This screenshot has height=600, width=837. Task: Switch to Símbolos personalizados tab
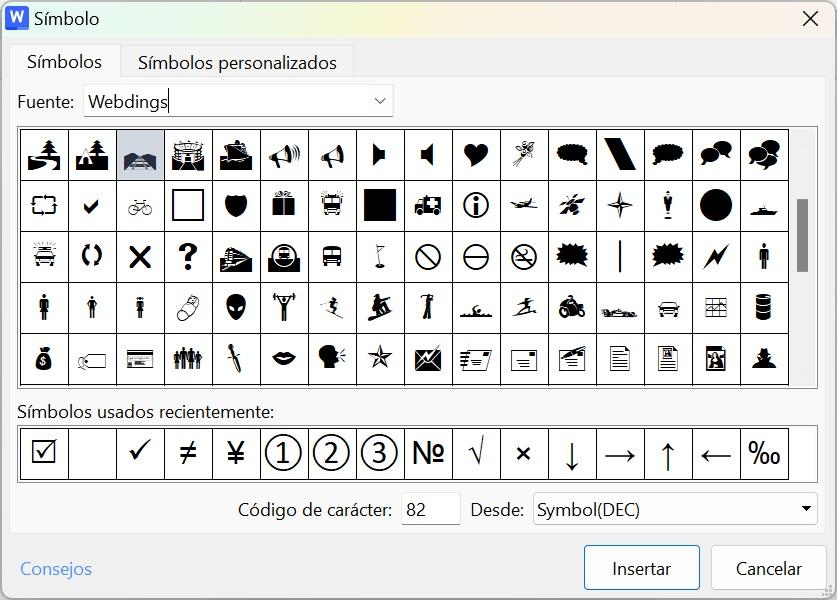click(x=237, y=62)
